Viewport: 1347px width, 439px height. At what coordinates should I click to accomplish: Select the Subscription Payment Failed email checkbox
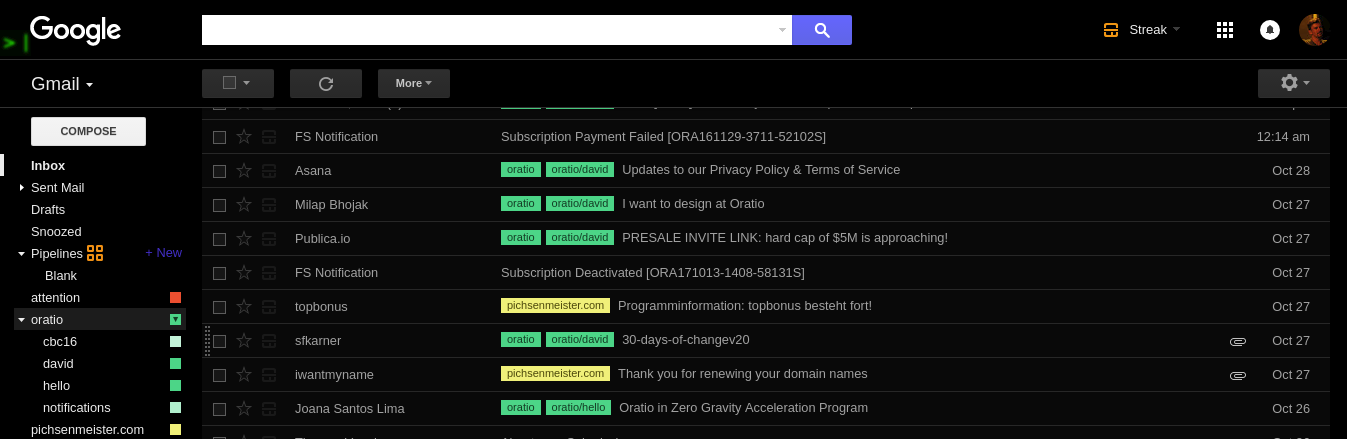coord(219,137)
